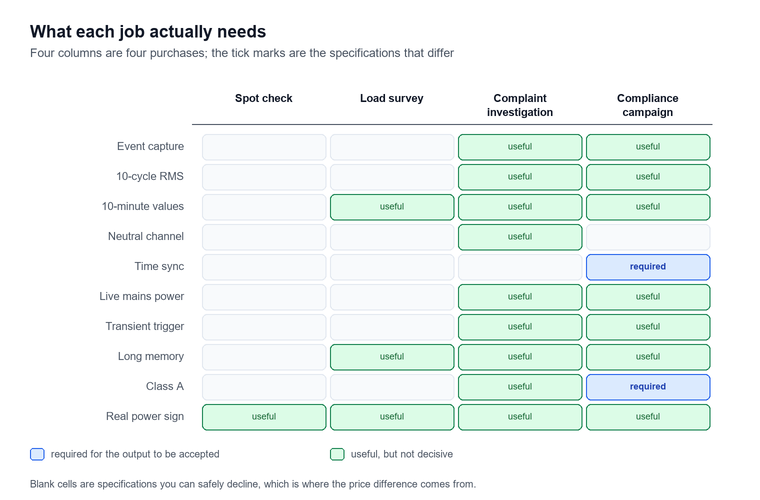The image size is (760, 500).
Task: Click legend text 'required for the output to be accepted'
Action: [x=135, y=454]
